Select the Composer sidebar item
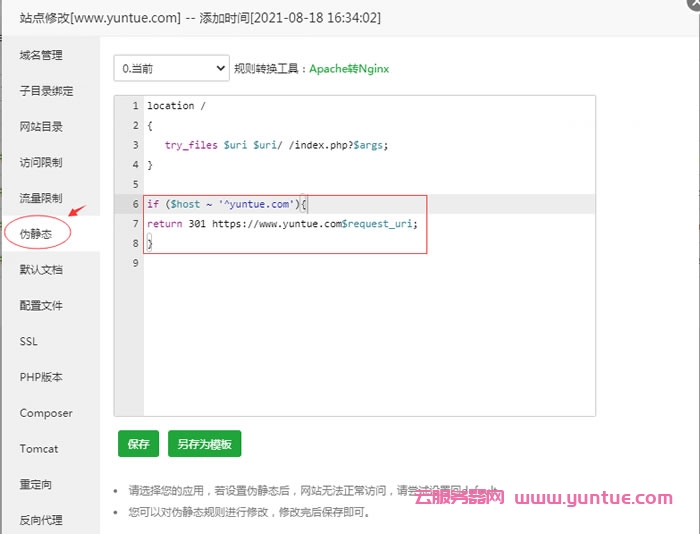 point(46,413)
